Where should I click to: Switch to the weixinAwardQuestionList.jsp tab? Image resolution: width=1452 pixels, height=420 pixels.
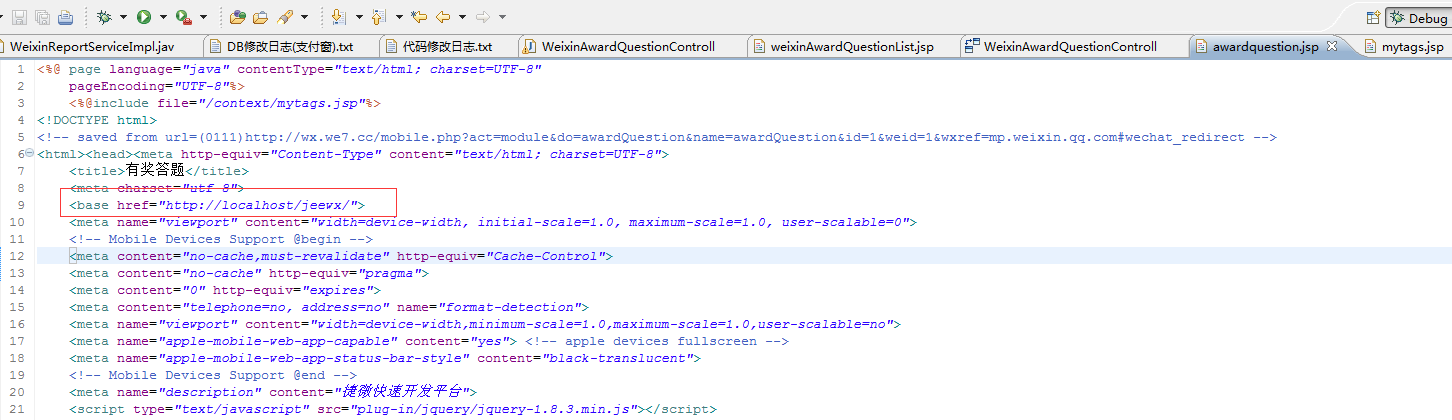[852, 46]
